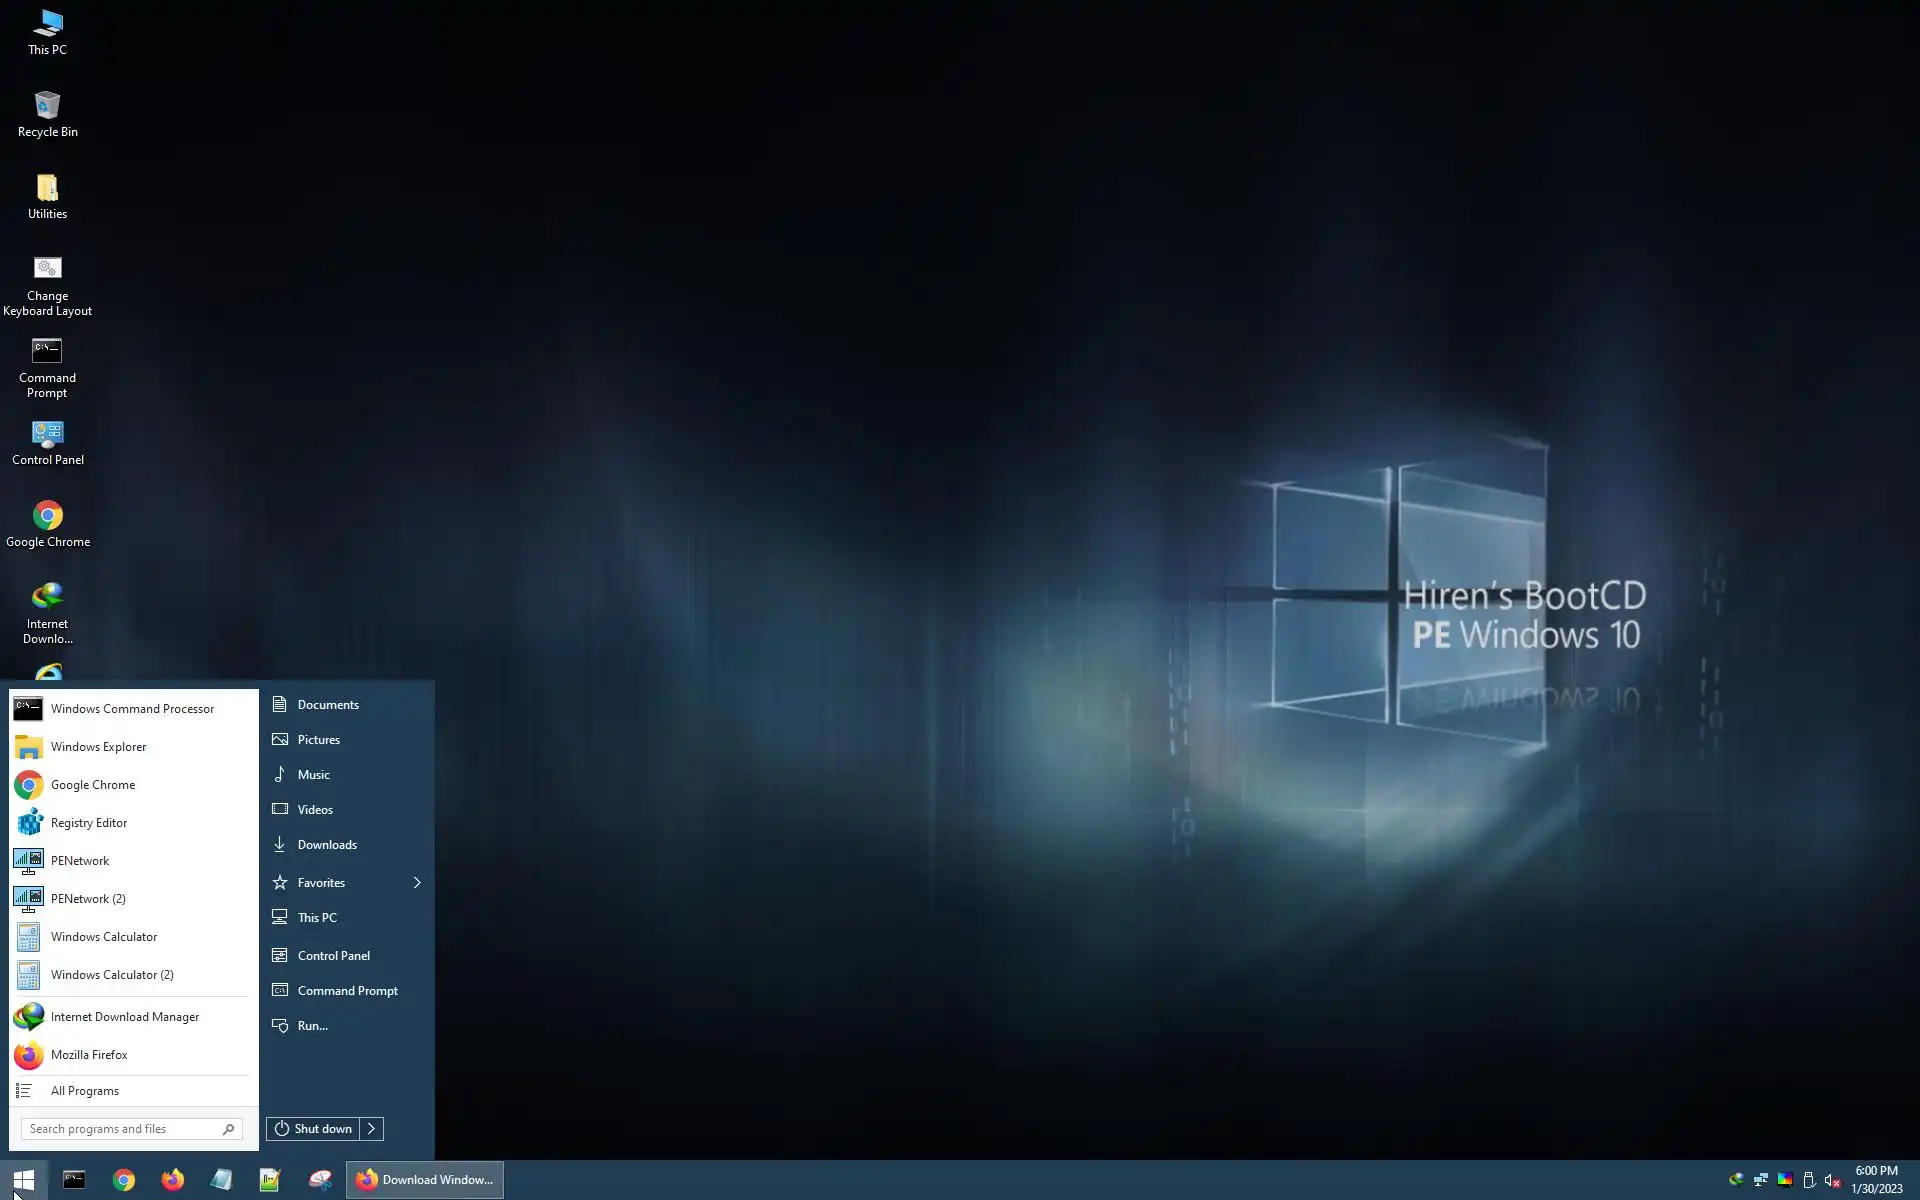Open Registry Editor from start menu
Screen dimensions: 1920x1200
(88, 823)
